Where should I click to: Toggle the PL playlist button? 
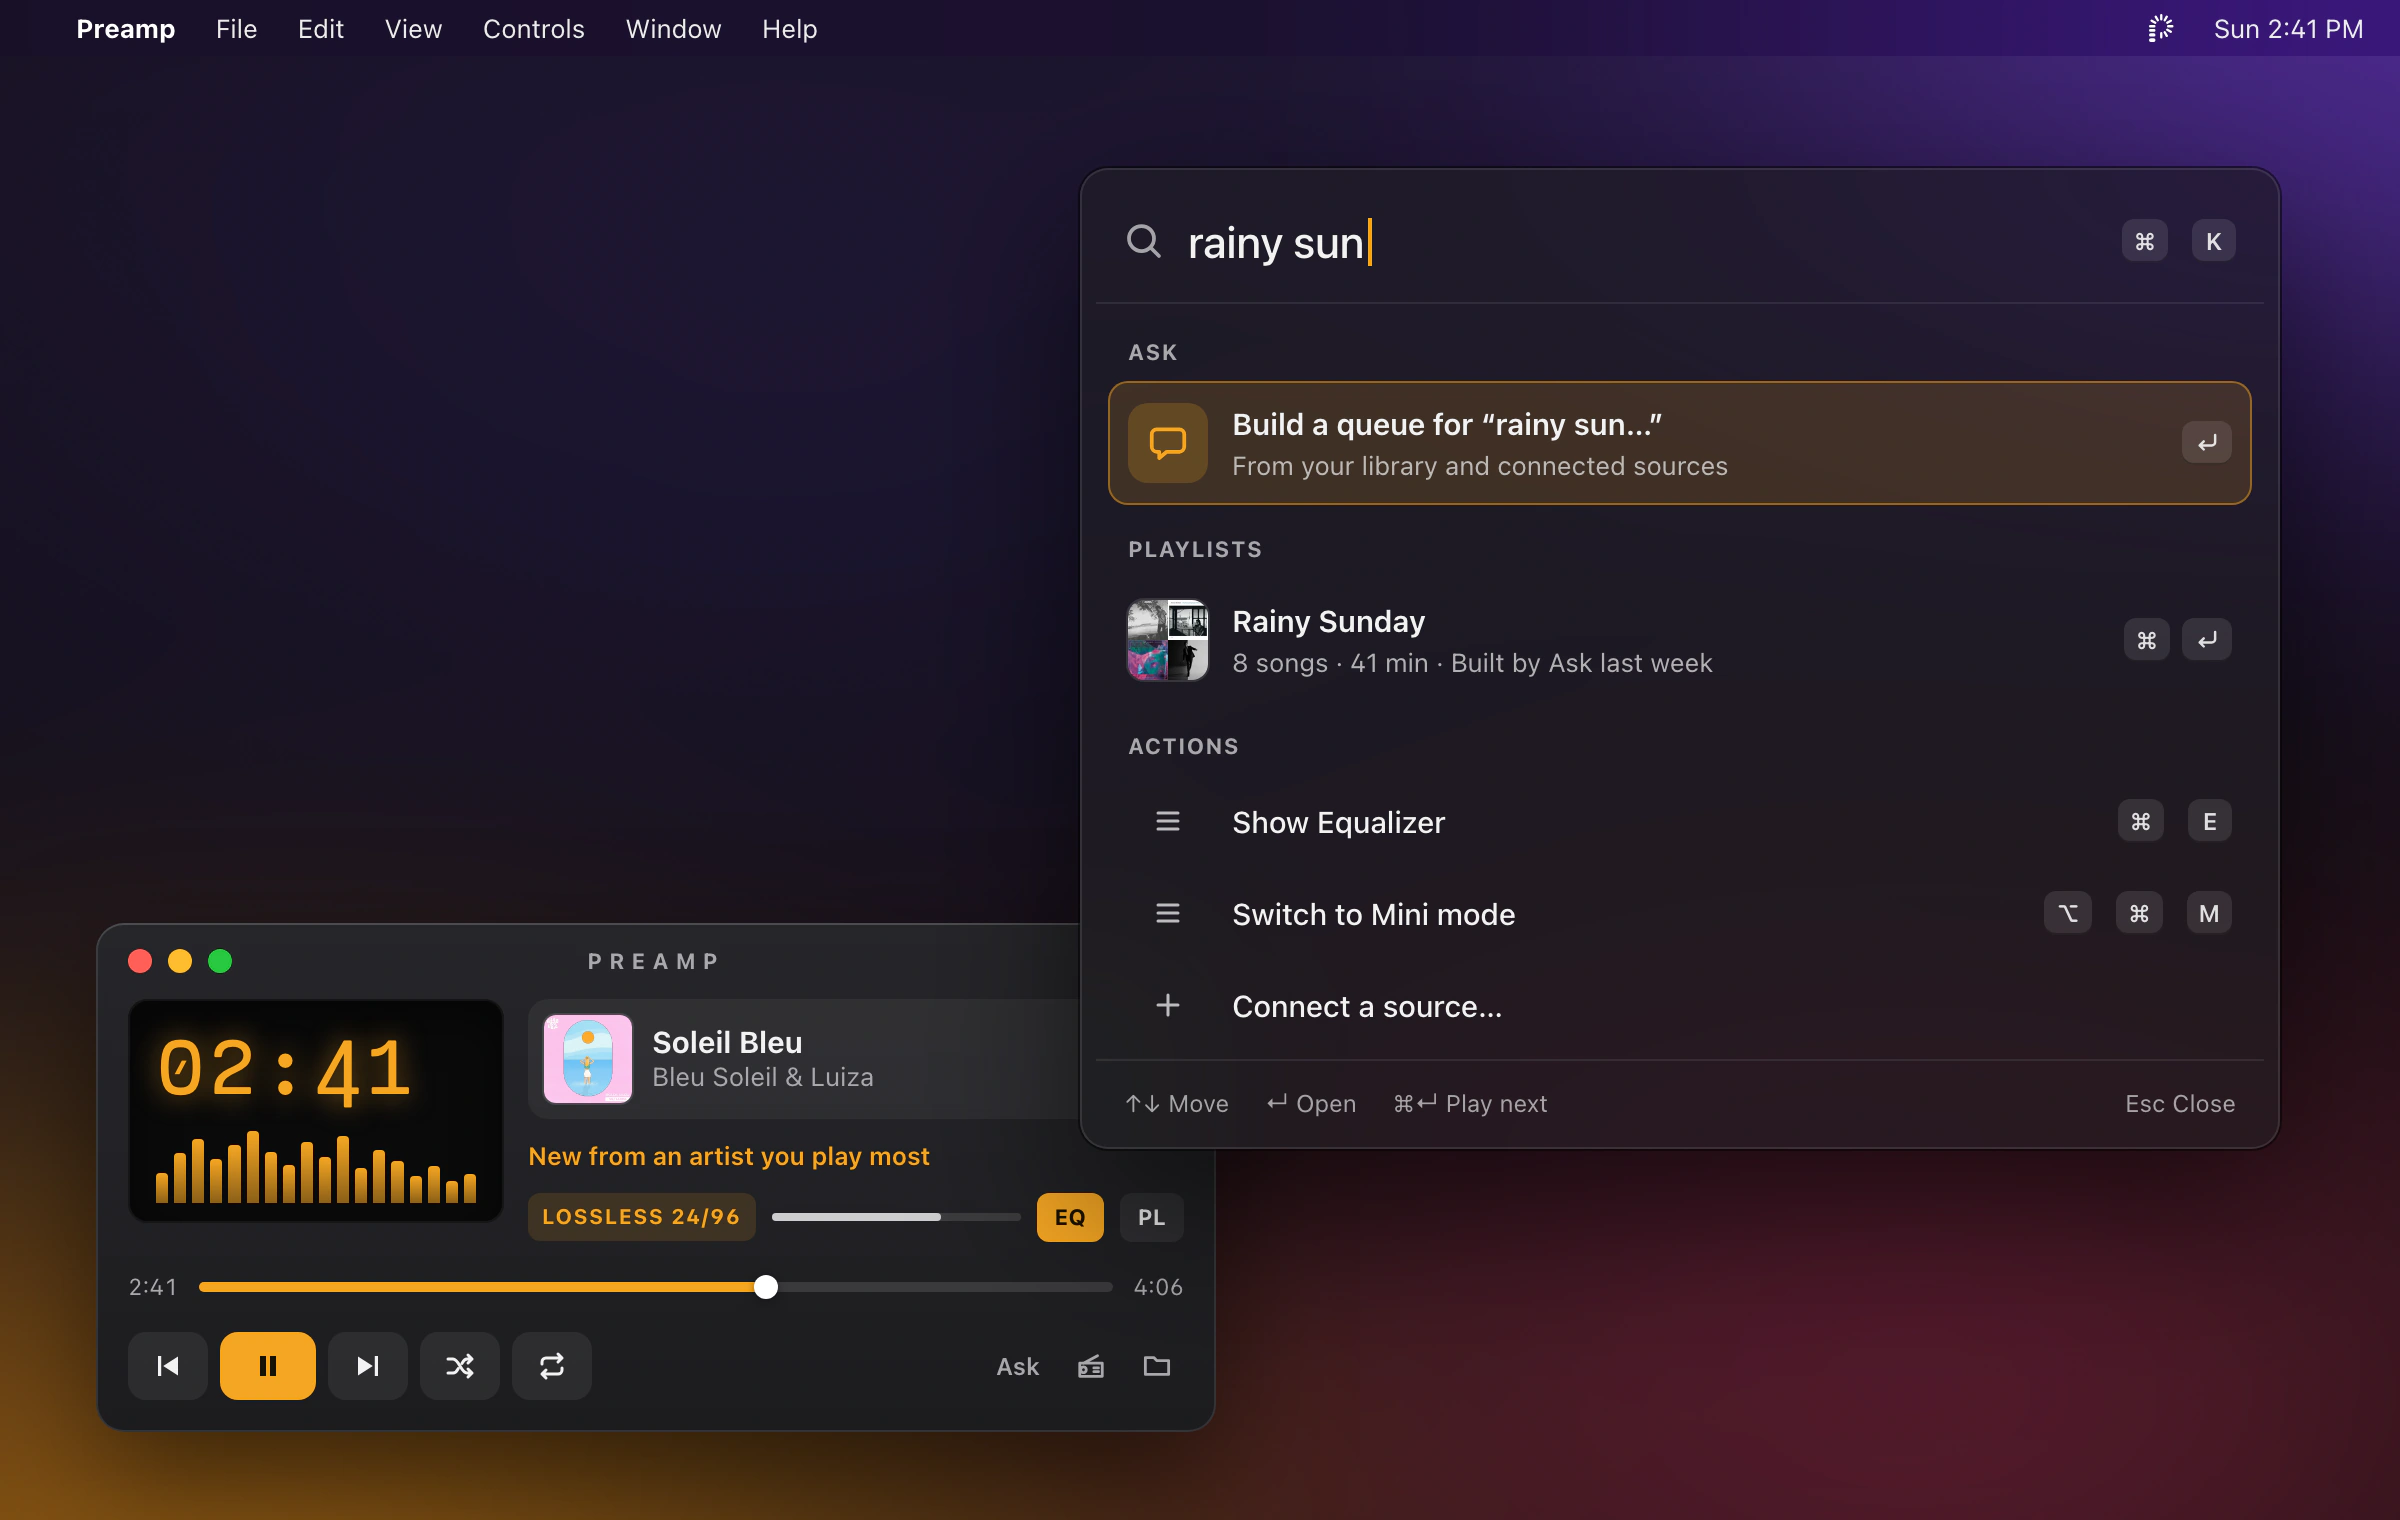click(x=1151, y=1217)
